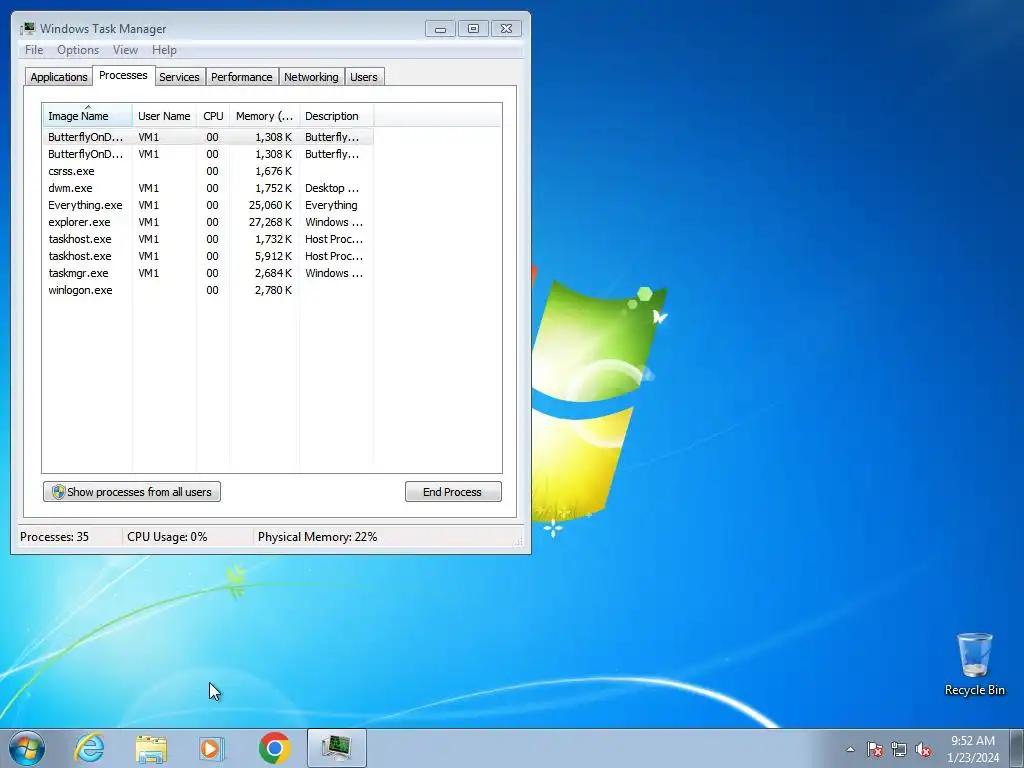Click the network status tray icon
The image size is (1024, 768).
[x=899, y=749]
